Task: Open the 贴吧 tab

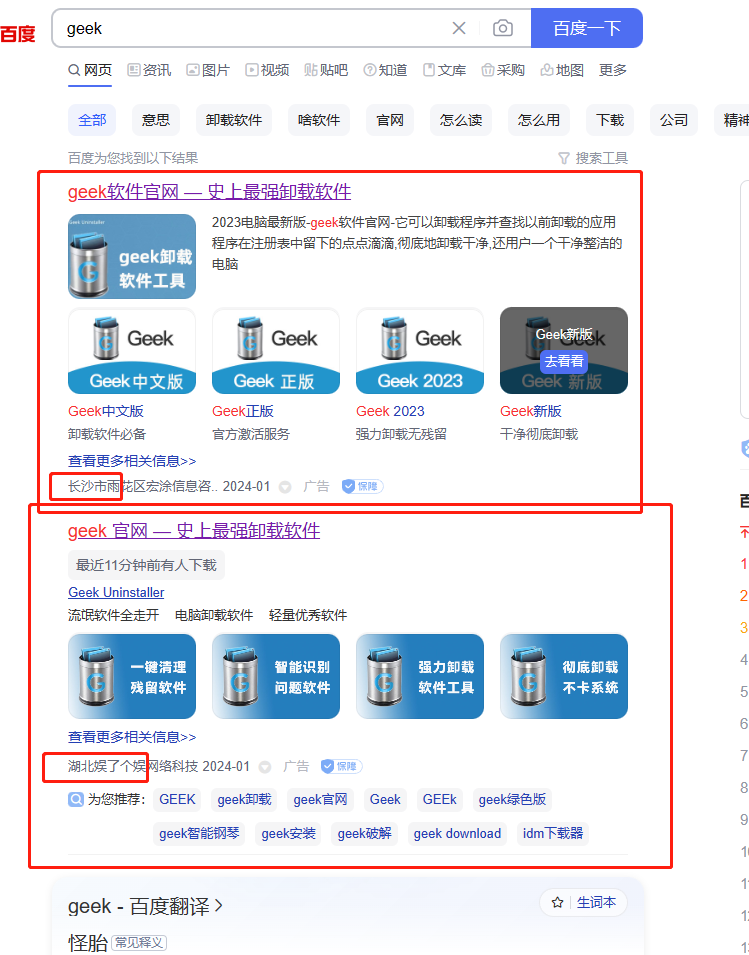Action: coord(326,70)
